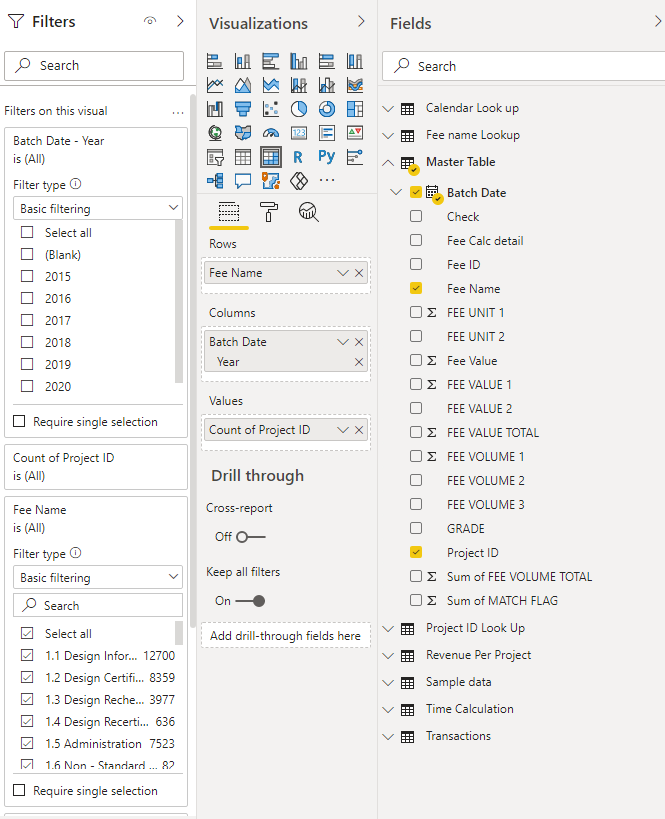Click the Filters pane search box

pyautogui.click(x=94, y=66)
